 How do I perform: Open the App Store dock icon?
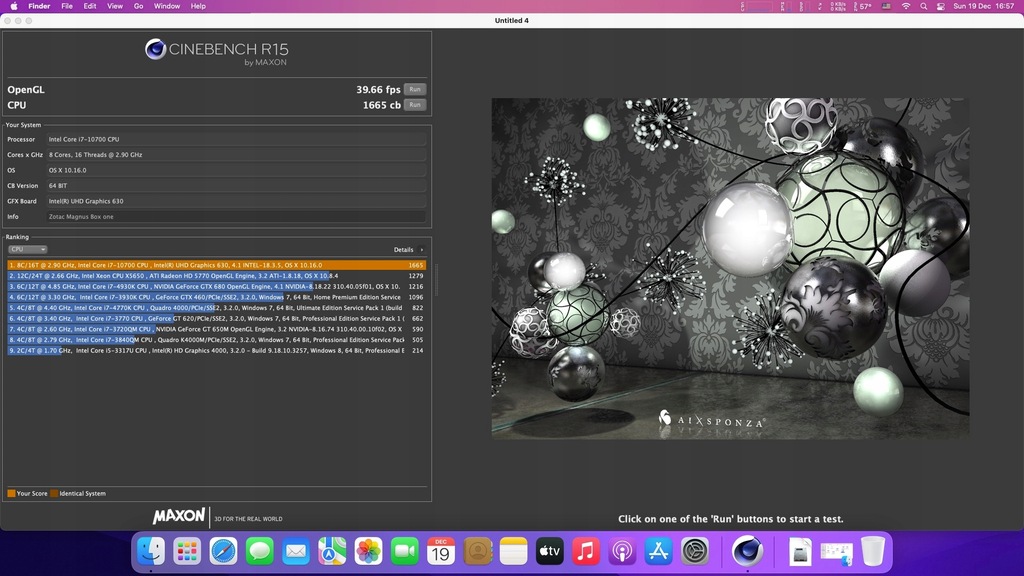click(x=658, y=551)
